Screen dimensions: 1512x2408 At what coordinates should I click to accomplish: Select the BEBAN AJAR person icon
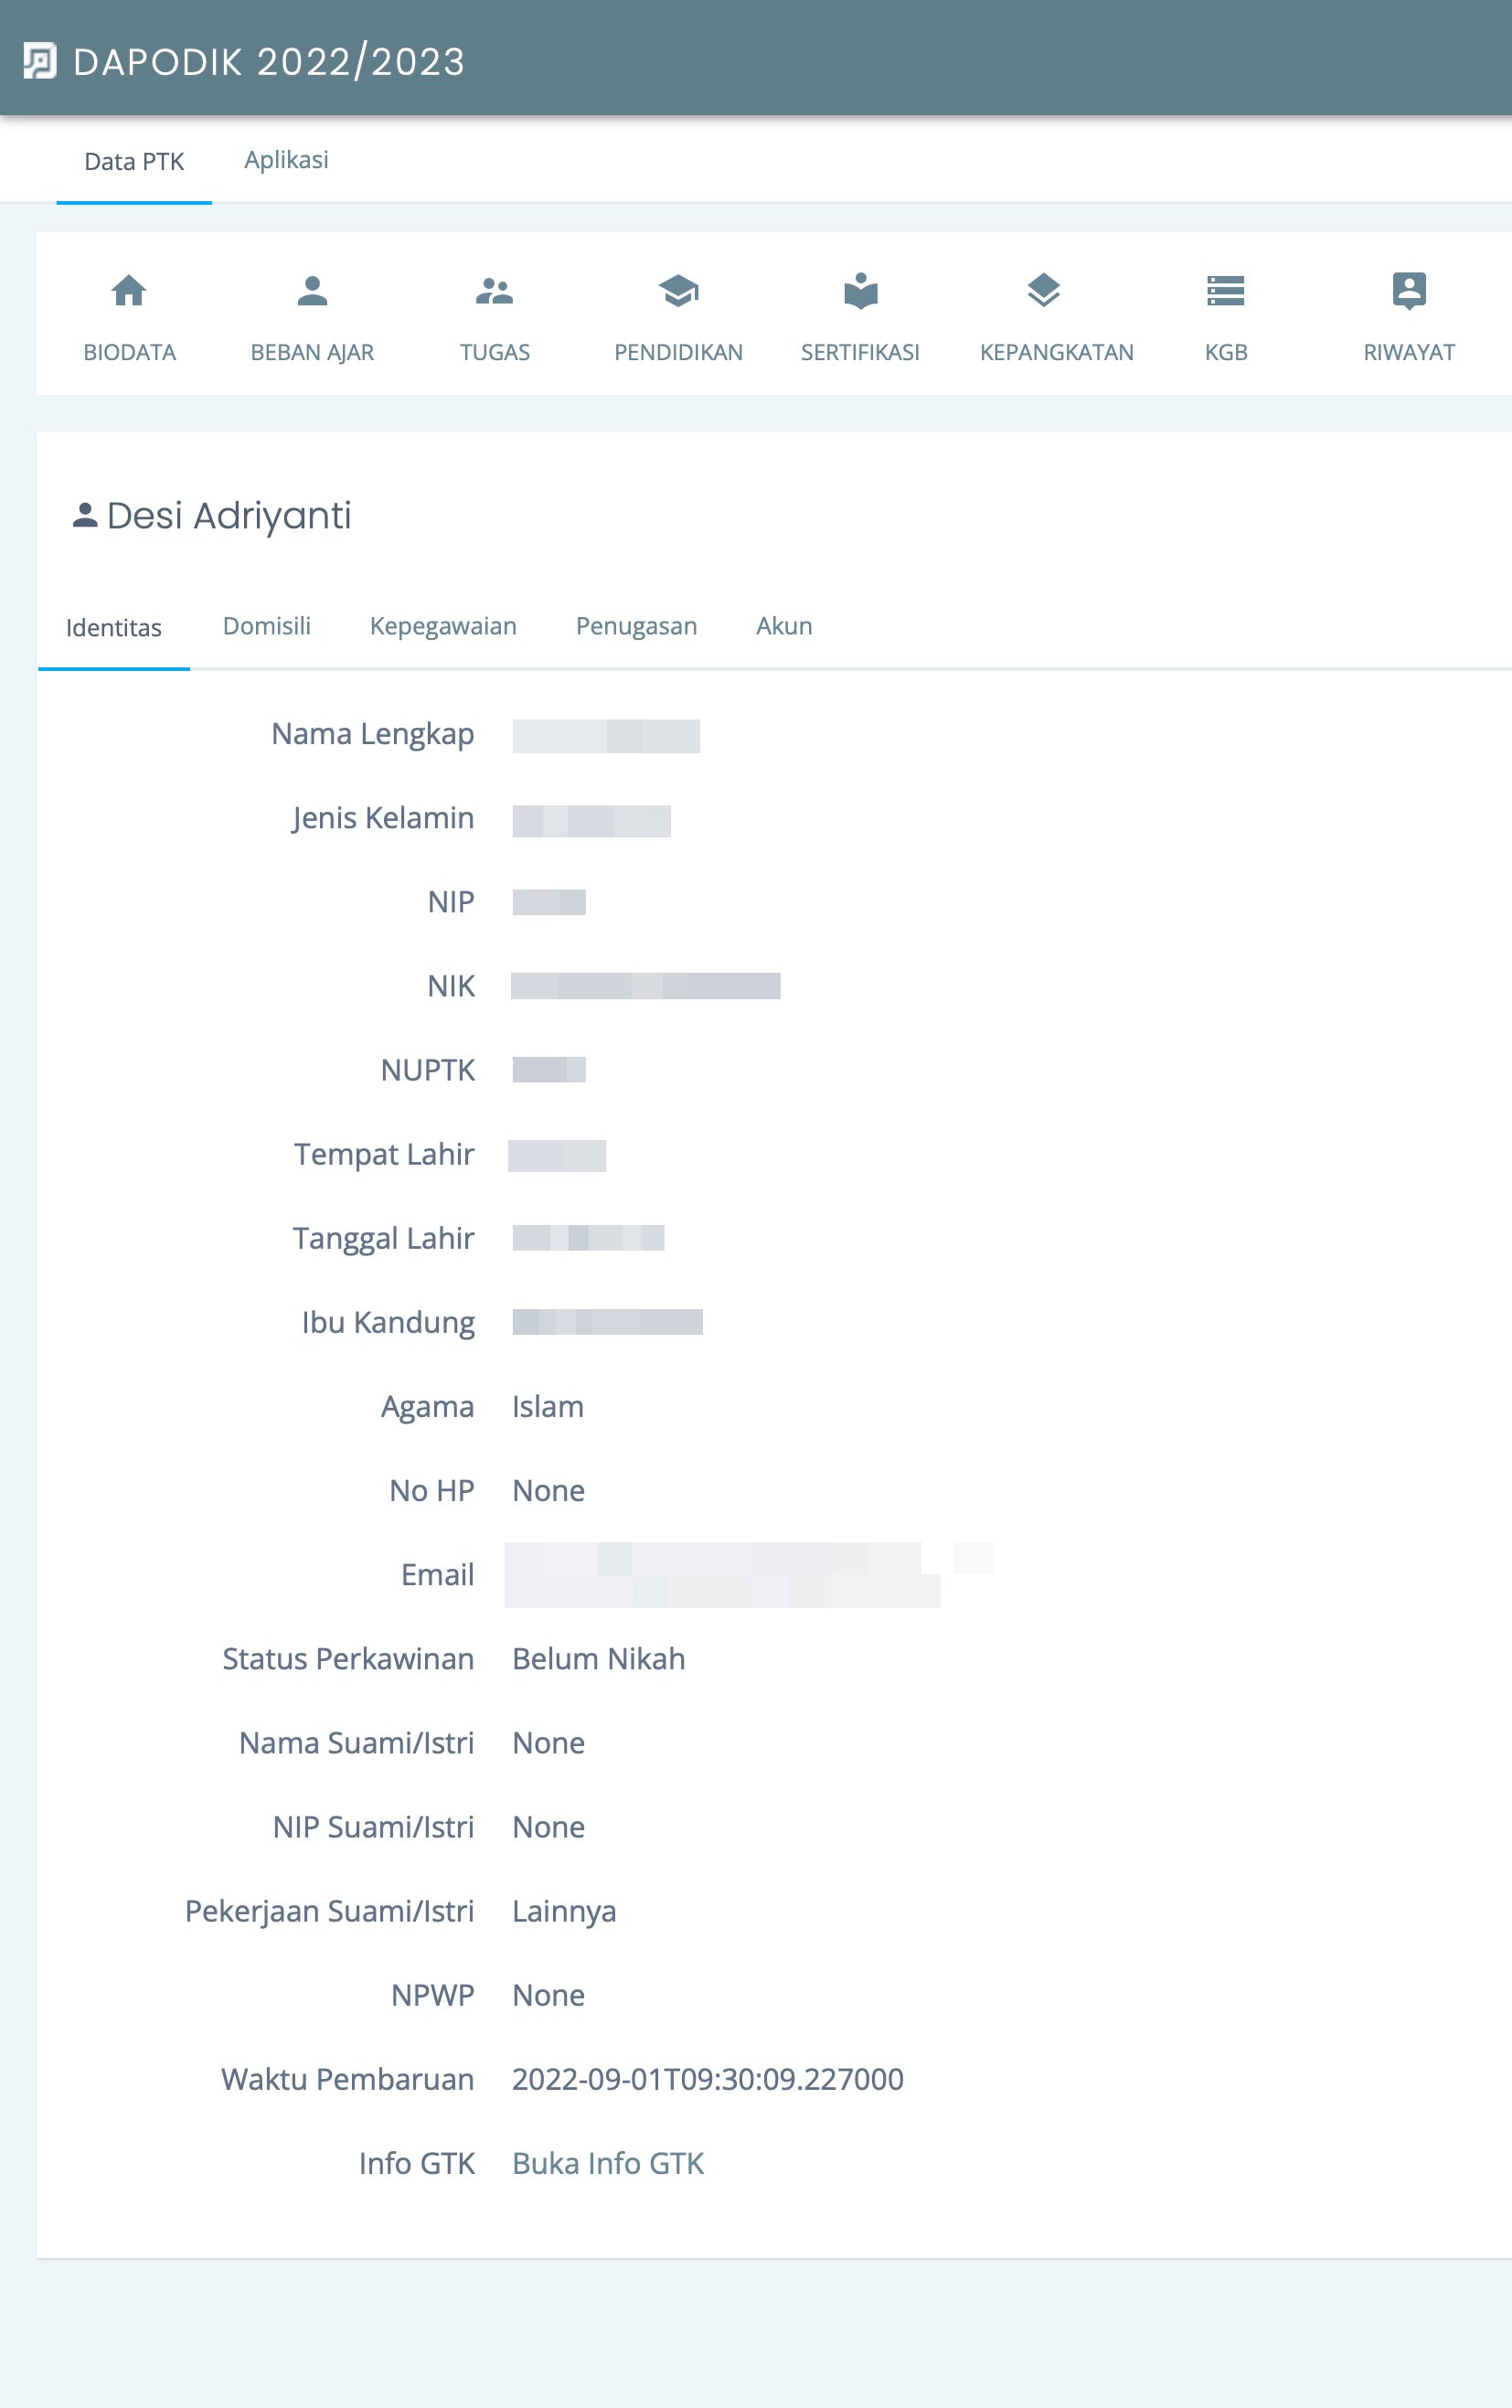[312, 291]
